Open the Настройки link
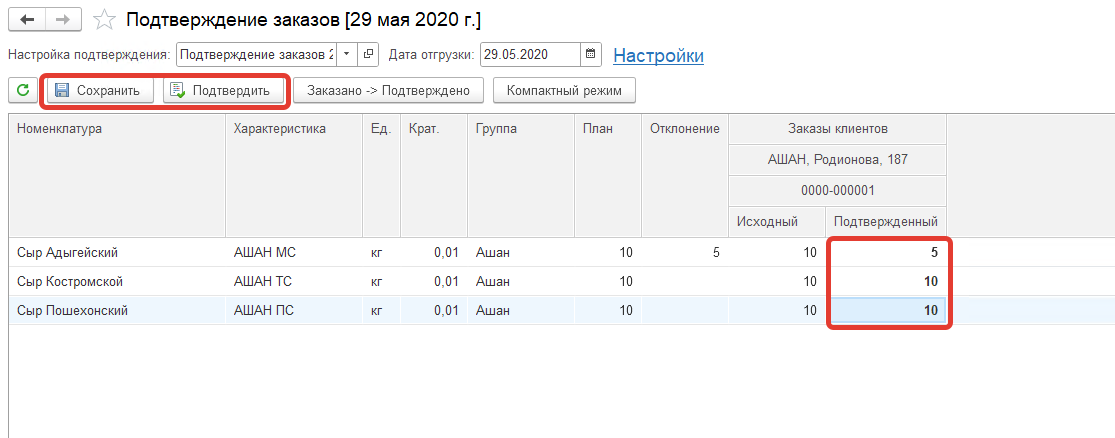 (x=658, y=56)
